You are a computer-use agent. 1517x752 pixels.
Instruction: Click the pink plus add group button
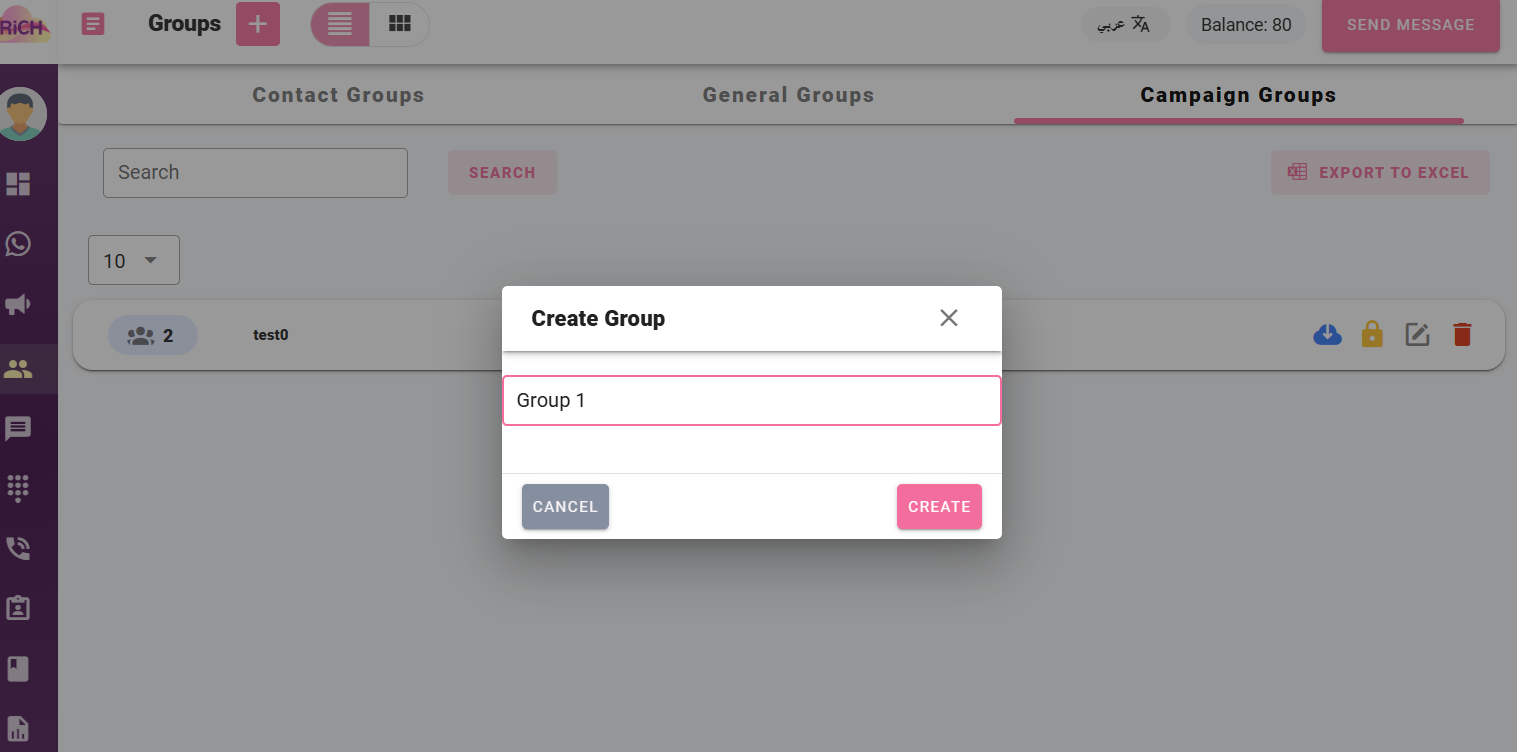(258, 24)
